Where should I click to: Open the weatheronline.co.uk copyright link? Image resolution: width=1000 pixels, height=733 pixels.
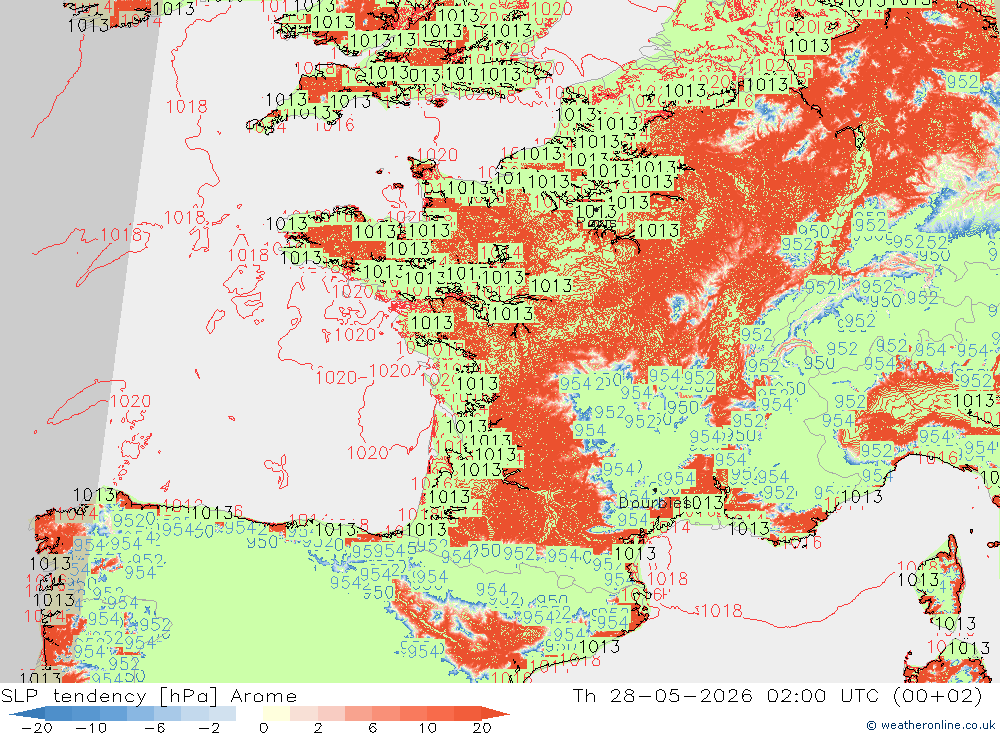pyautogui.click(x=930, y=725)
